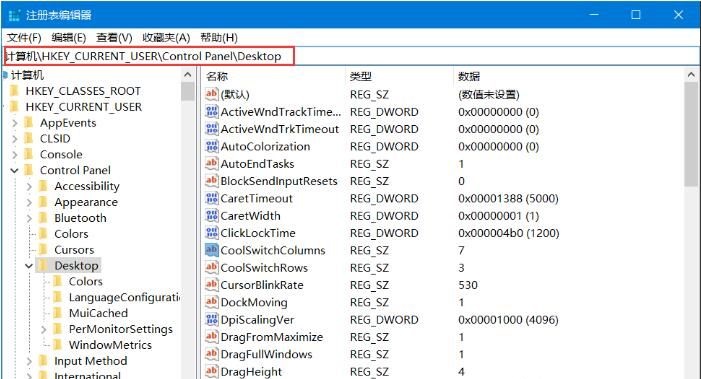Viewport: 701px width, 379px height.
Task: Select the 计算机 root node
Action: tap(27, 75)
